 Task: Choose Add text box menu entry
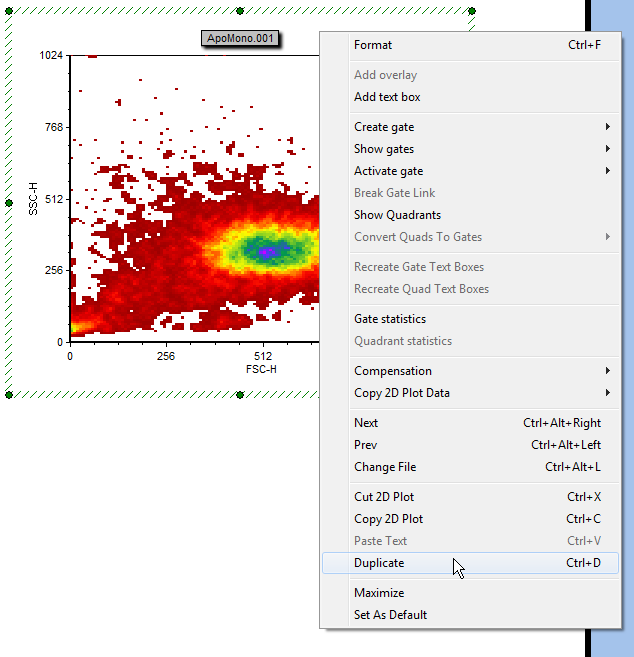(x=470, y=97)
